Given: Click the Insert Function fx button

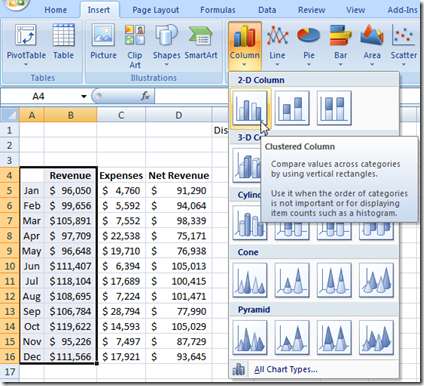Looking at the screenshot, I should click(x=145, y=97).
